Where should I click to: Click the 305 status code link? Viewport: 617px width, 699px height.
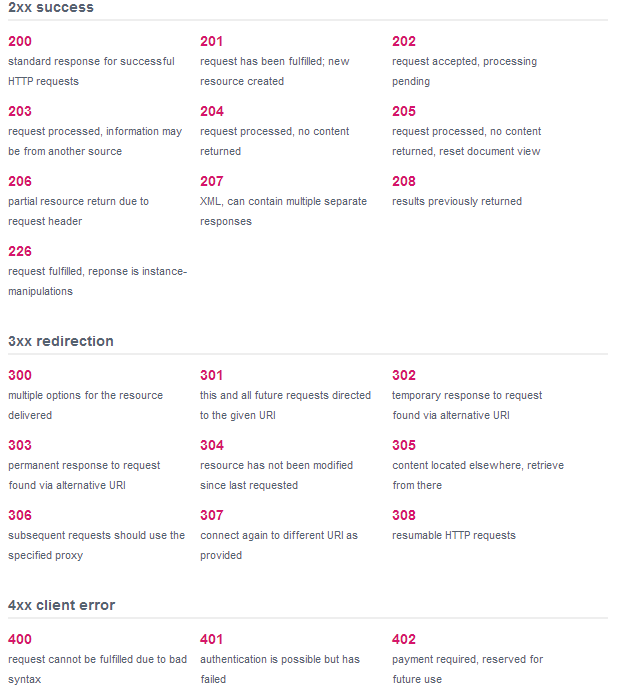tap(404, 445)
